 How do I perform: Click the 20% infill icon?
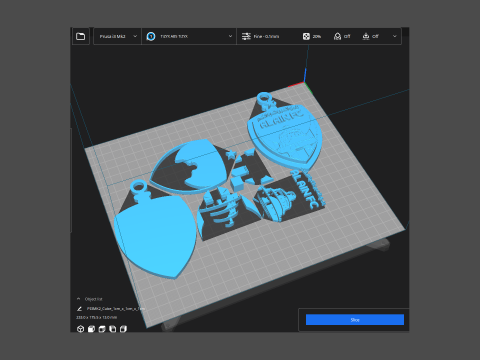coord(306,36)
